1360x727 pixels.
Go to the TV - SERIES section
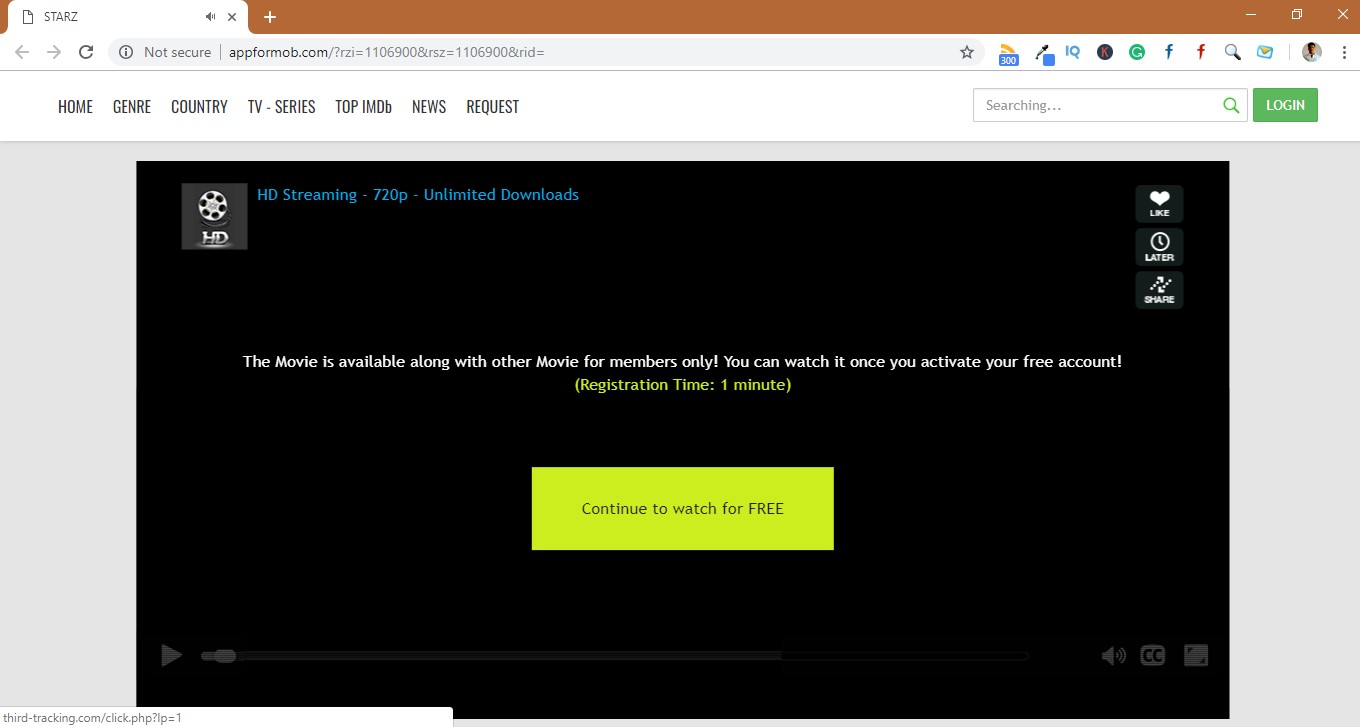(x=281, y=106)
